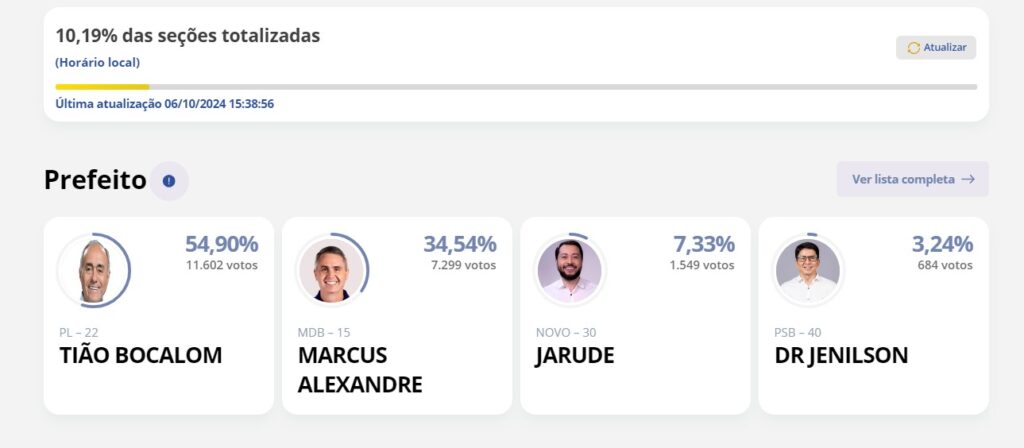Click the Última atualização timestamp text
The image size is (1024, 448).
[x=165, y=104]
